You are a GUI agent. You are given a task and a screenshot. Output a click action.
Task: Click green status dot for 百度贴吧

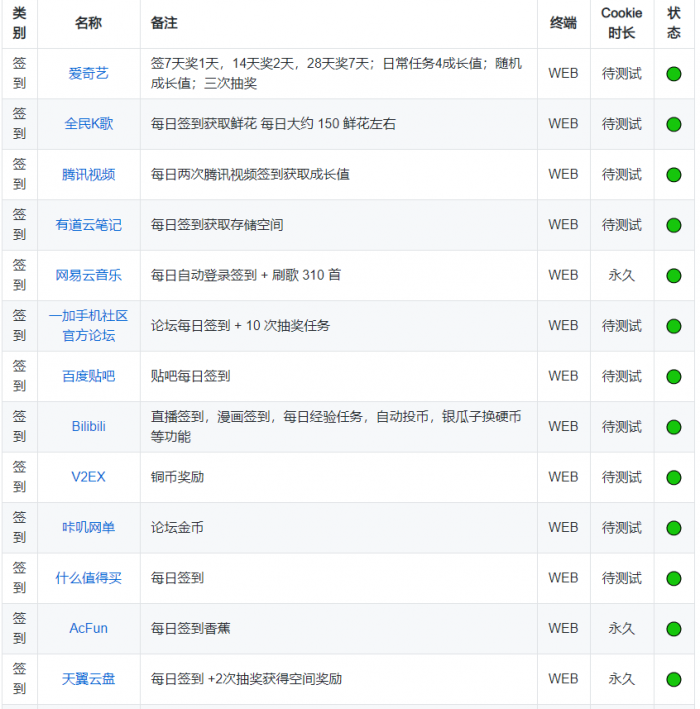pos(674,377)
